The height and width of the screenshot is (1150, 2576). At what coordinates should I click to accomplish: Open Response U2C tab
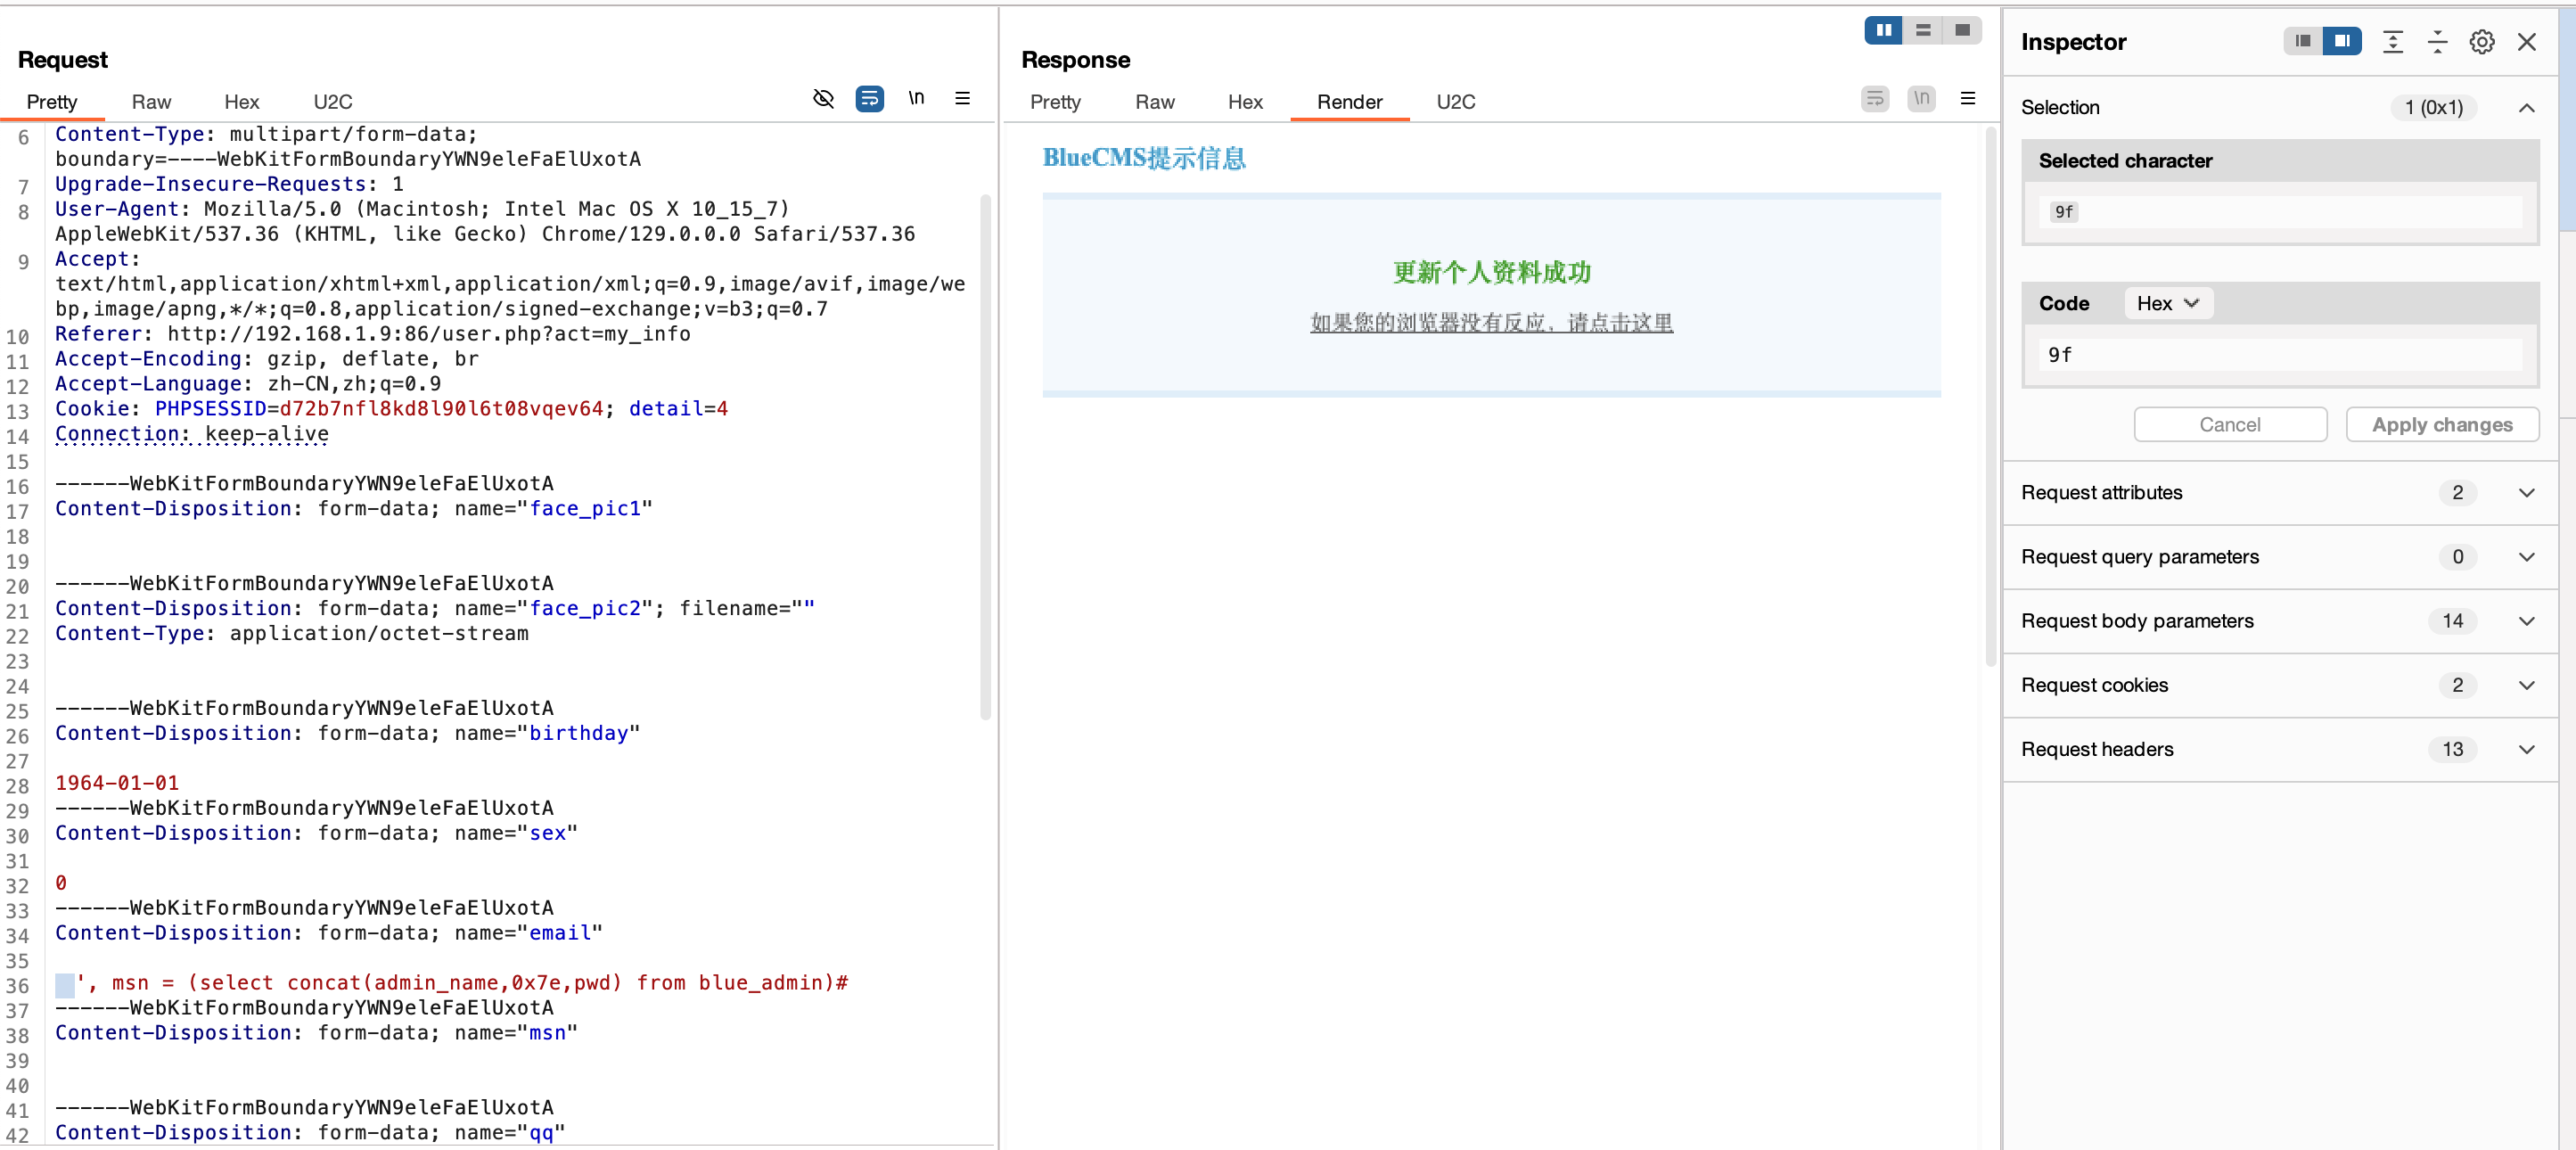1455,102
